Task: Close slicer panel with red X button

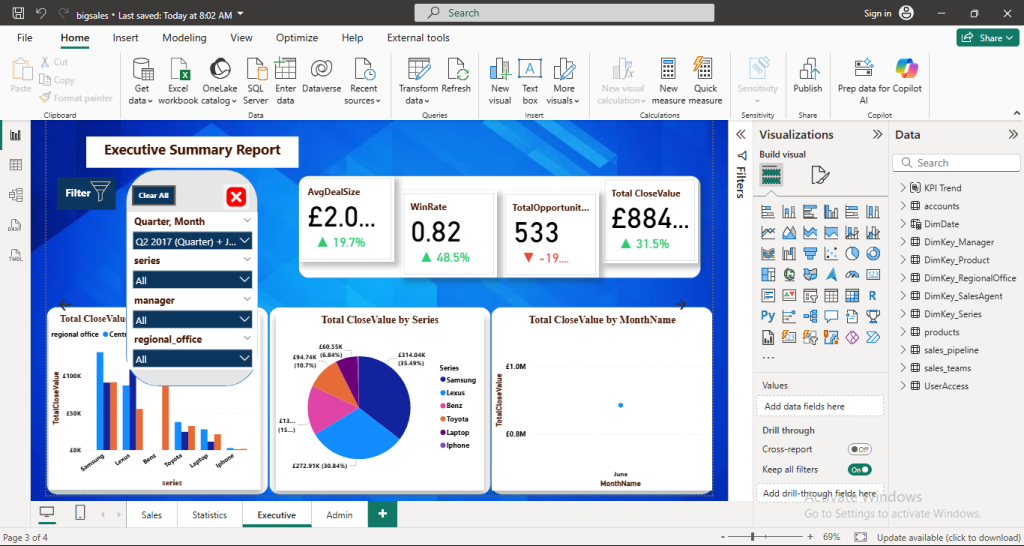Action: [x=236, y=196]
